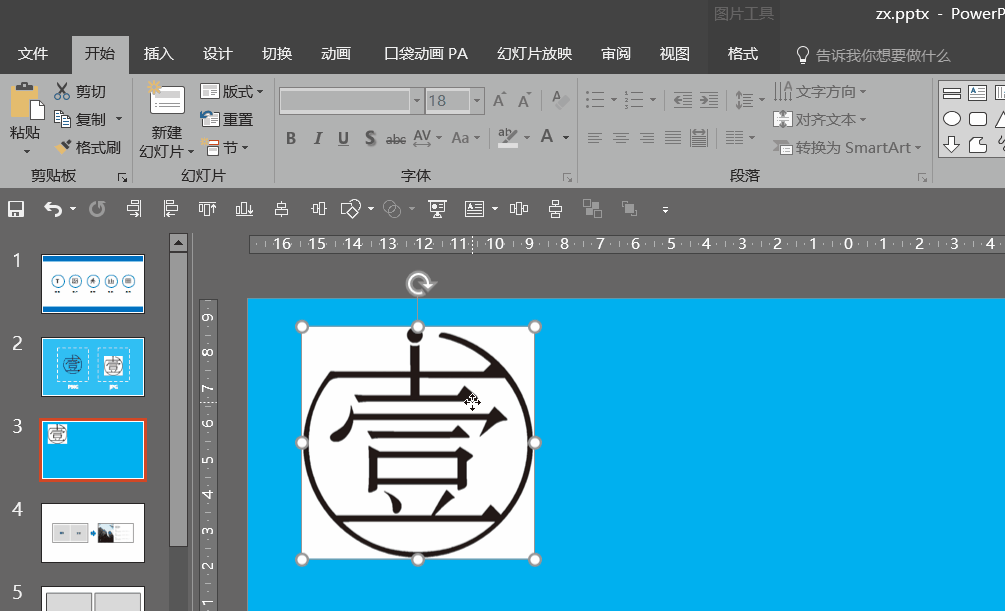Screen dimensions: 1005x611
Task: Select the rounded rectangle shape
Action: tap(977, 119)
